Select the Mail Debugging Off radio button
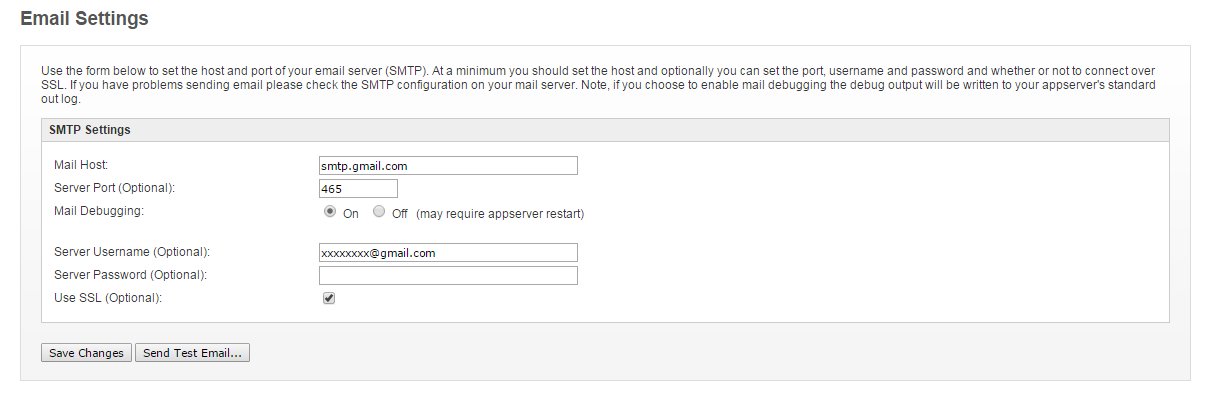This screenshot has width=1210, height=408. (378, 212)
